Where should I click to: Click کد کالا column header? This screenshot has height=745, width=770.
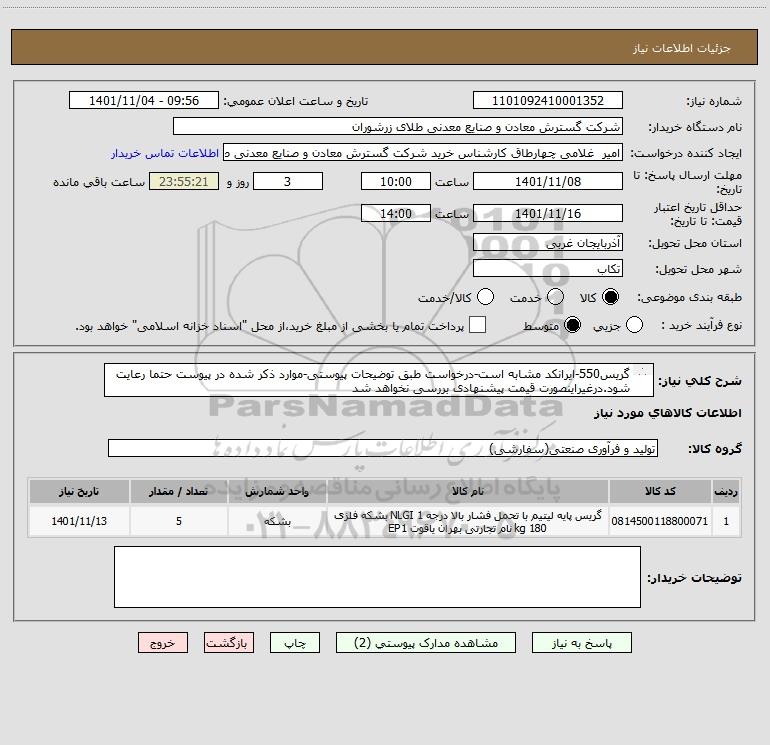point(660,492)
